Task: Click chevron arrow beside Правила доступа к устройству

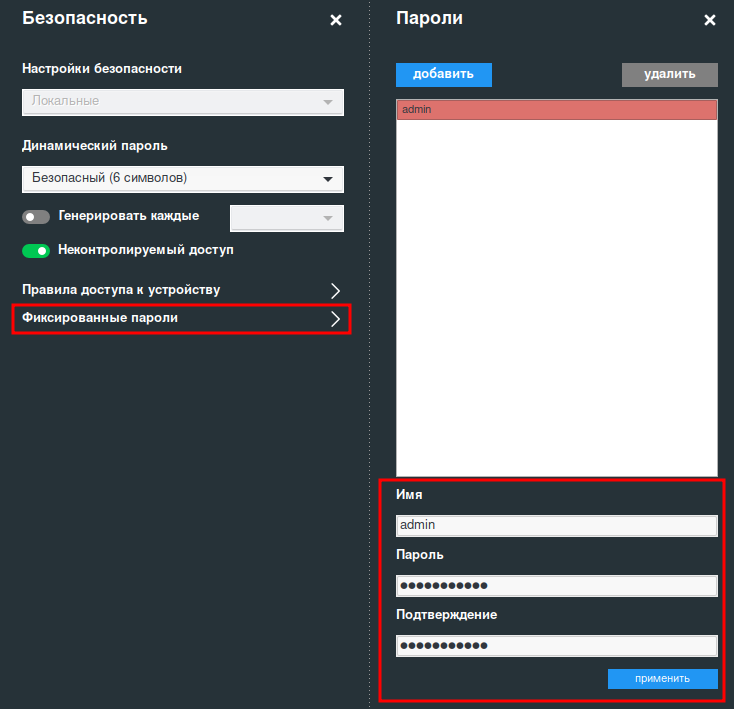Action: tap(335, 290)
